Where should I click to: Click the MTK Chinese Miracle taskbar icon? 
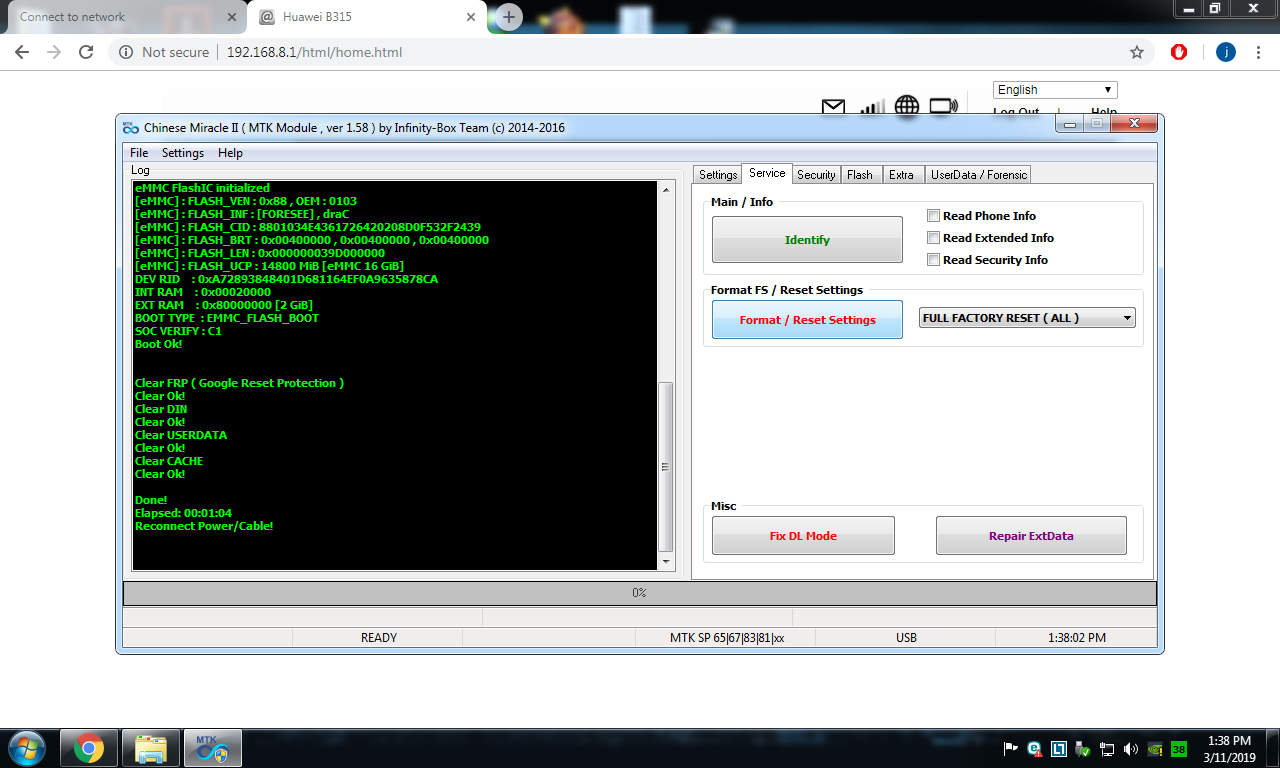pyautogui.click(x=212, y=748)
